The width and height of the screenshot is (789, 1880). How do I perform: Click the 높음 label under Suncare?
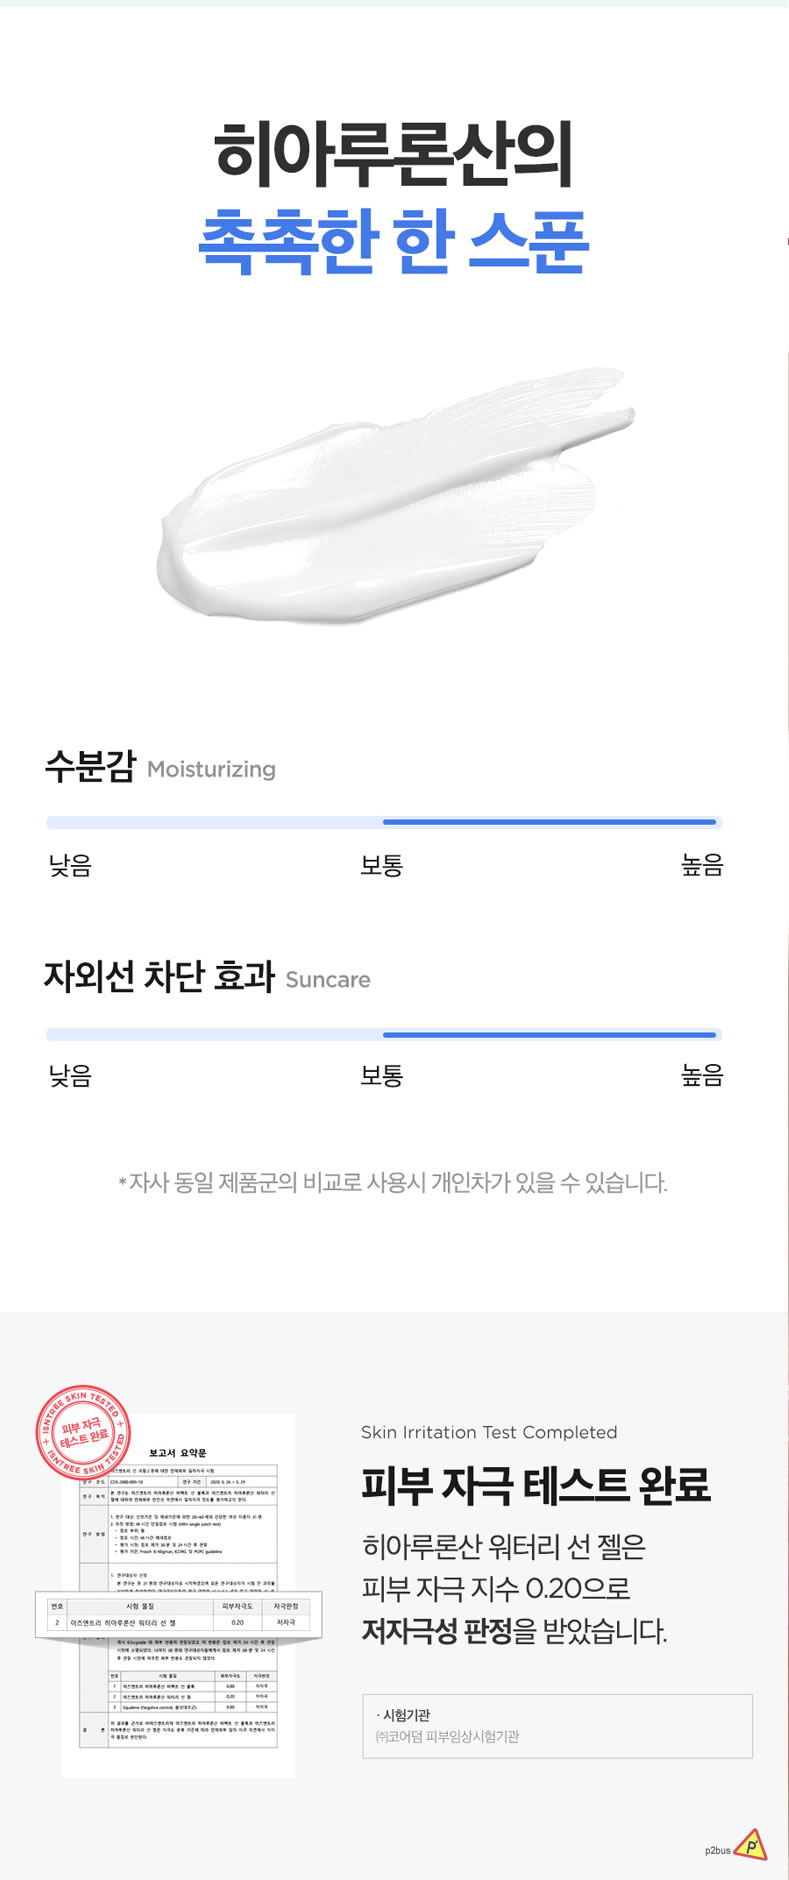click(702, 1076)
